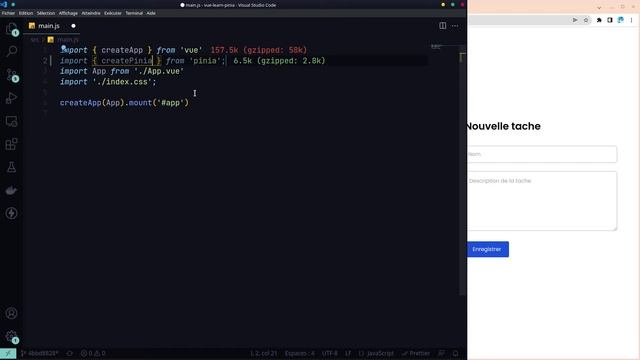640x360 pixels.
Task: Open the Explorer view in activity bar
Action: click(11, 29)
